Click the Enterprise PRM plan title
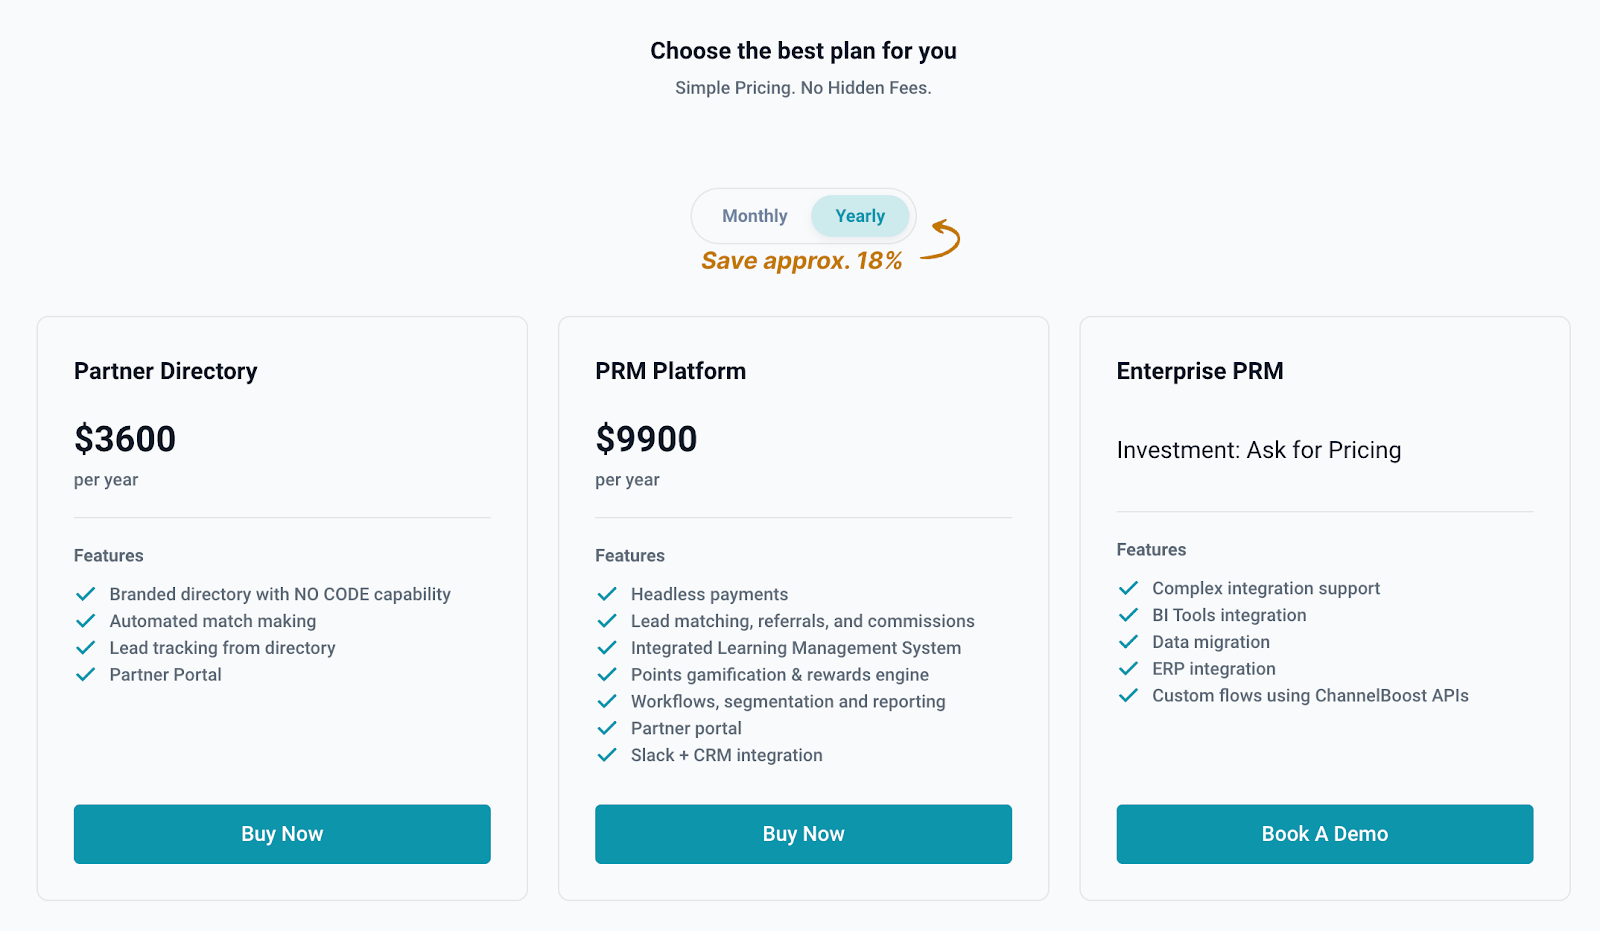Viewport: 1600px width, 931px height. coord(1199,371)
